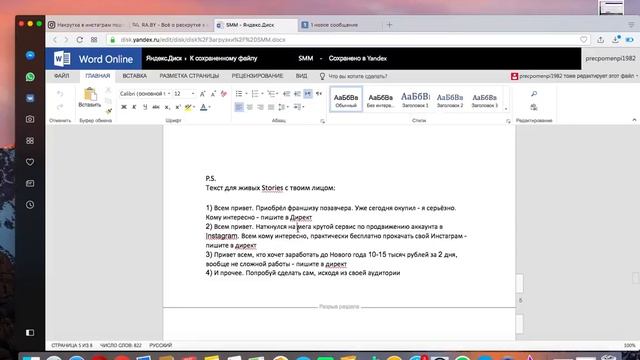Expand the styles gallery more arrow
Viewport: 640px width, 360px height.
click(506, 109)
